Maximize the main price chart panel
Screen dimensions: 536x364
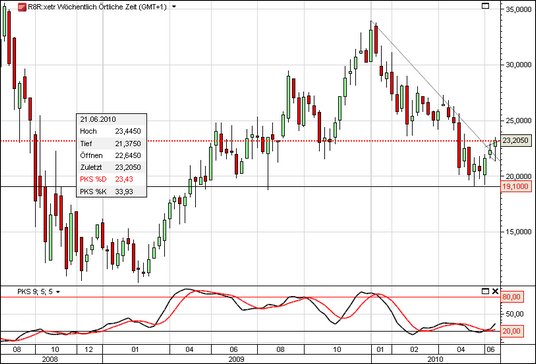[x=485, y=6]
